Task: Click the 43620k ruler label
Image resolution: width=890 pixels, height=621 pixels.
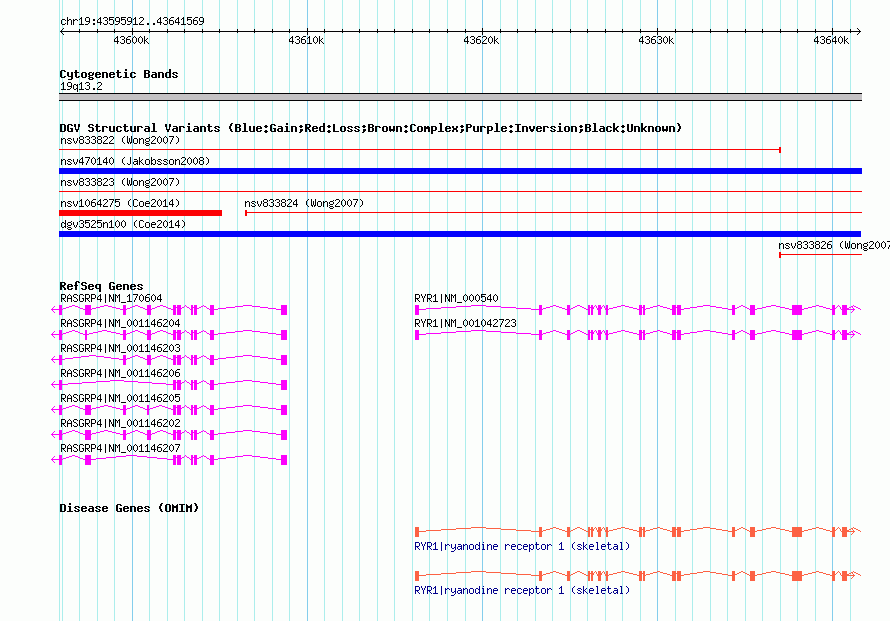Action: coord(481,40)
